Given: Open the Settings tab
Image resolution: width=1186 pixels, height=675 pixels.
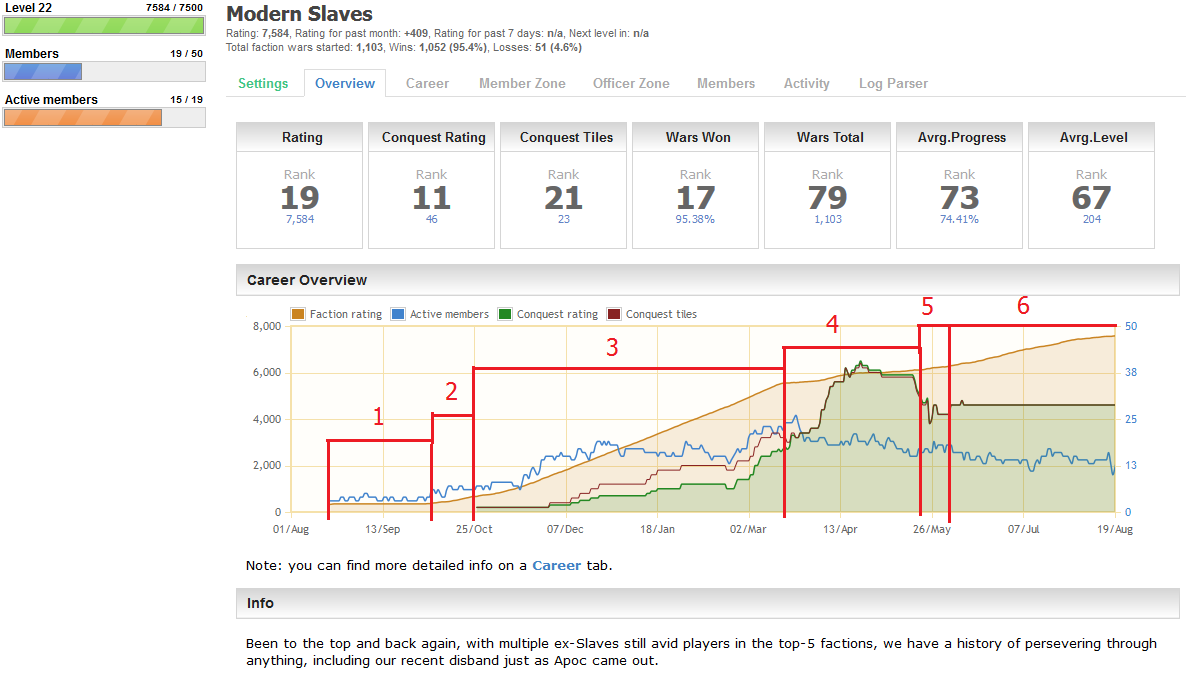Looking at the screenshot, I should coord(263,84).
